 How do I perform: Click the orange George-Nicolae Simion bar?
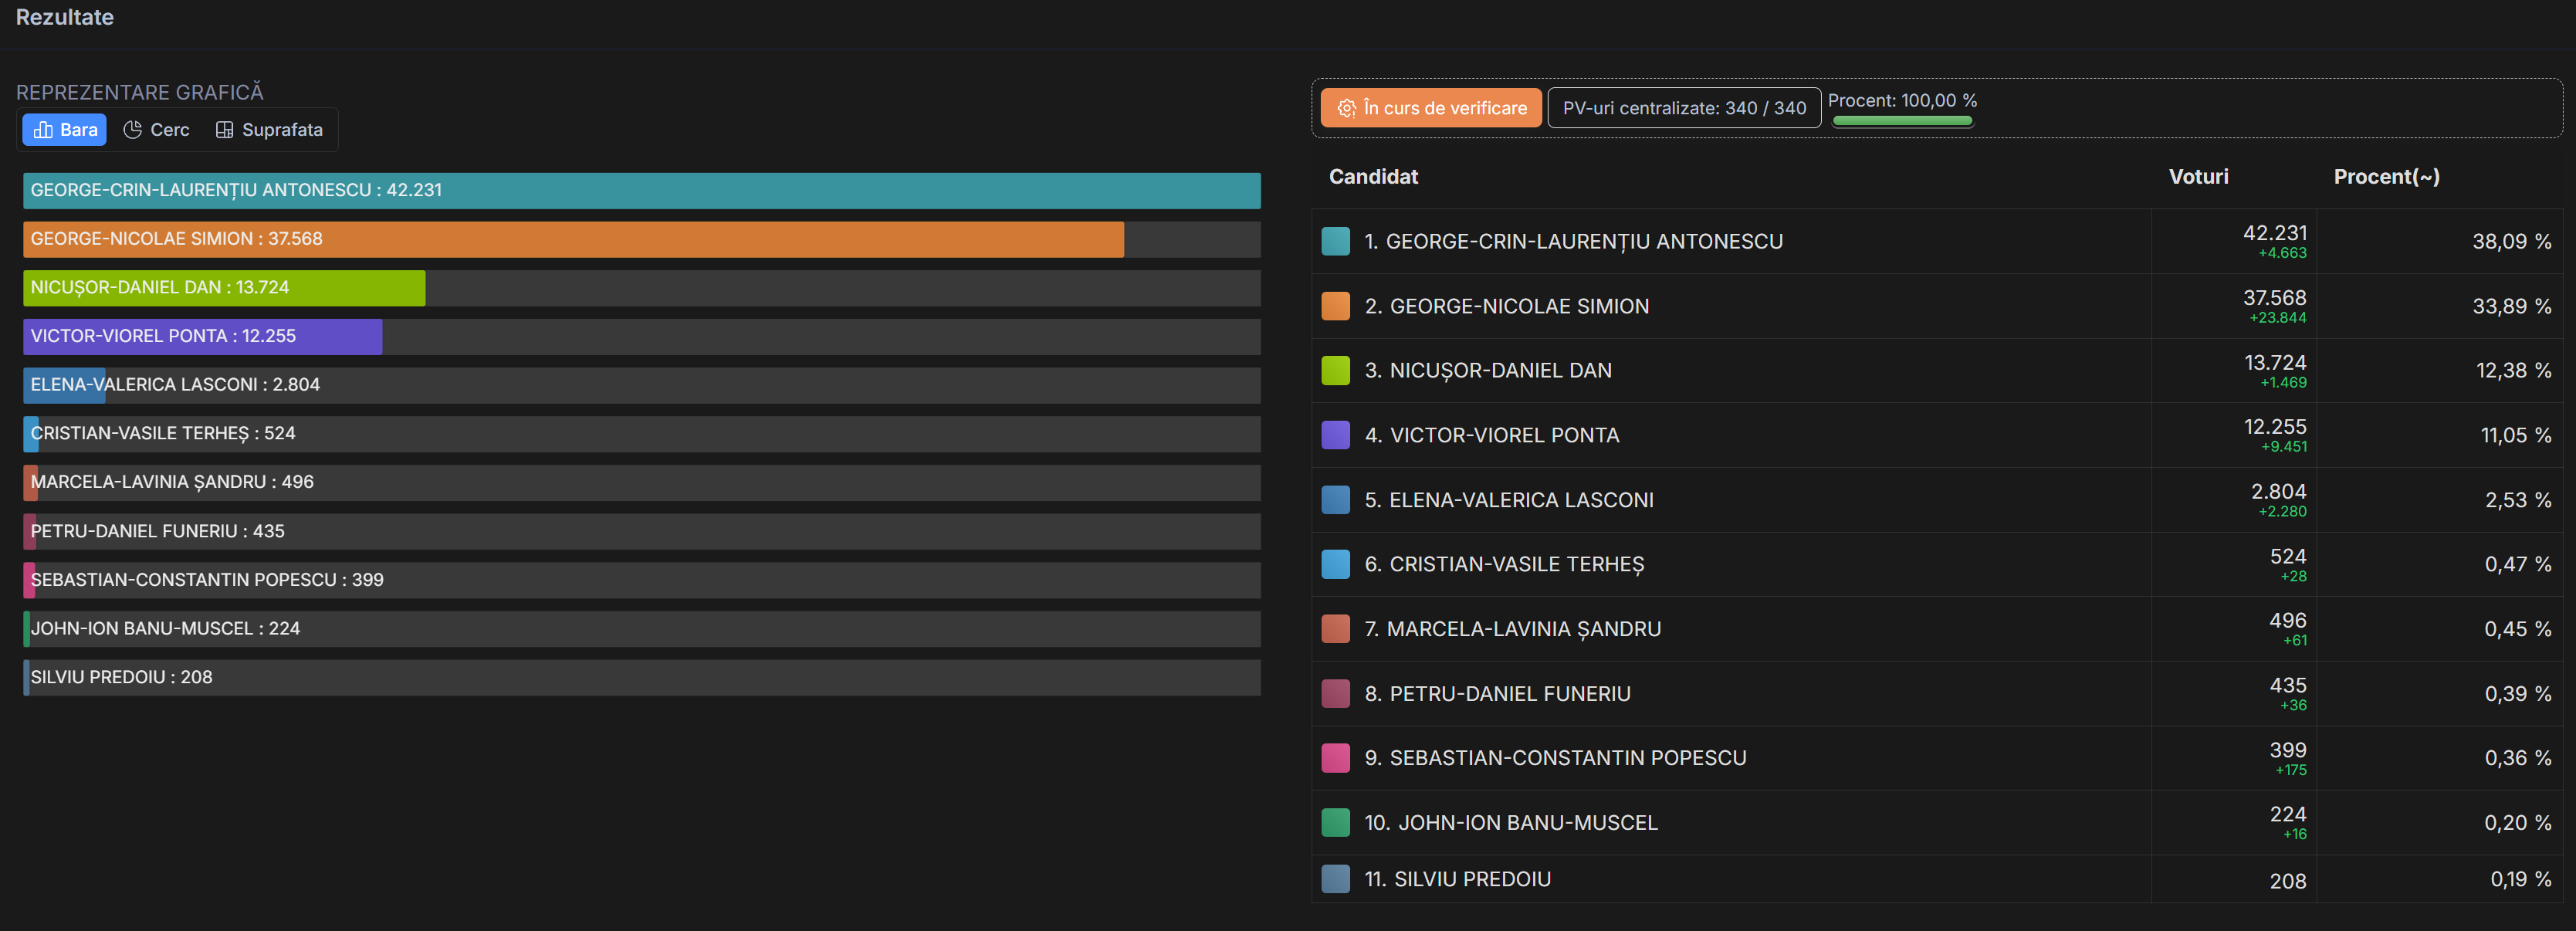point(574,240)
